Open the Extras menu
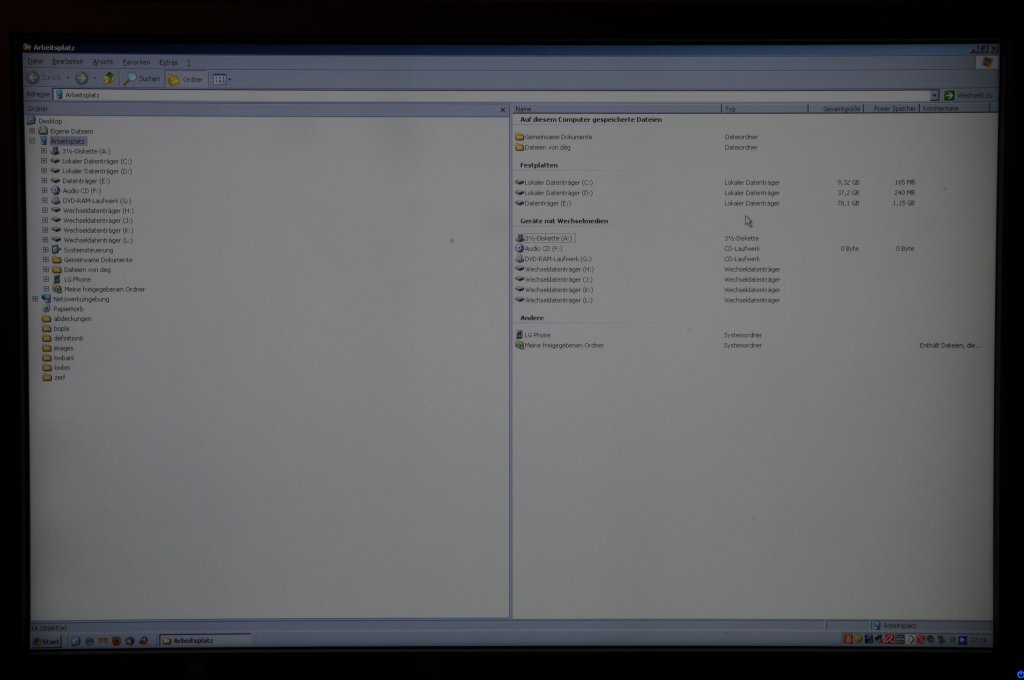The image size is (1024, 680). (x=168, y=62)
